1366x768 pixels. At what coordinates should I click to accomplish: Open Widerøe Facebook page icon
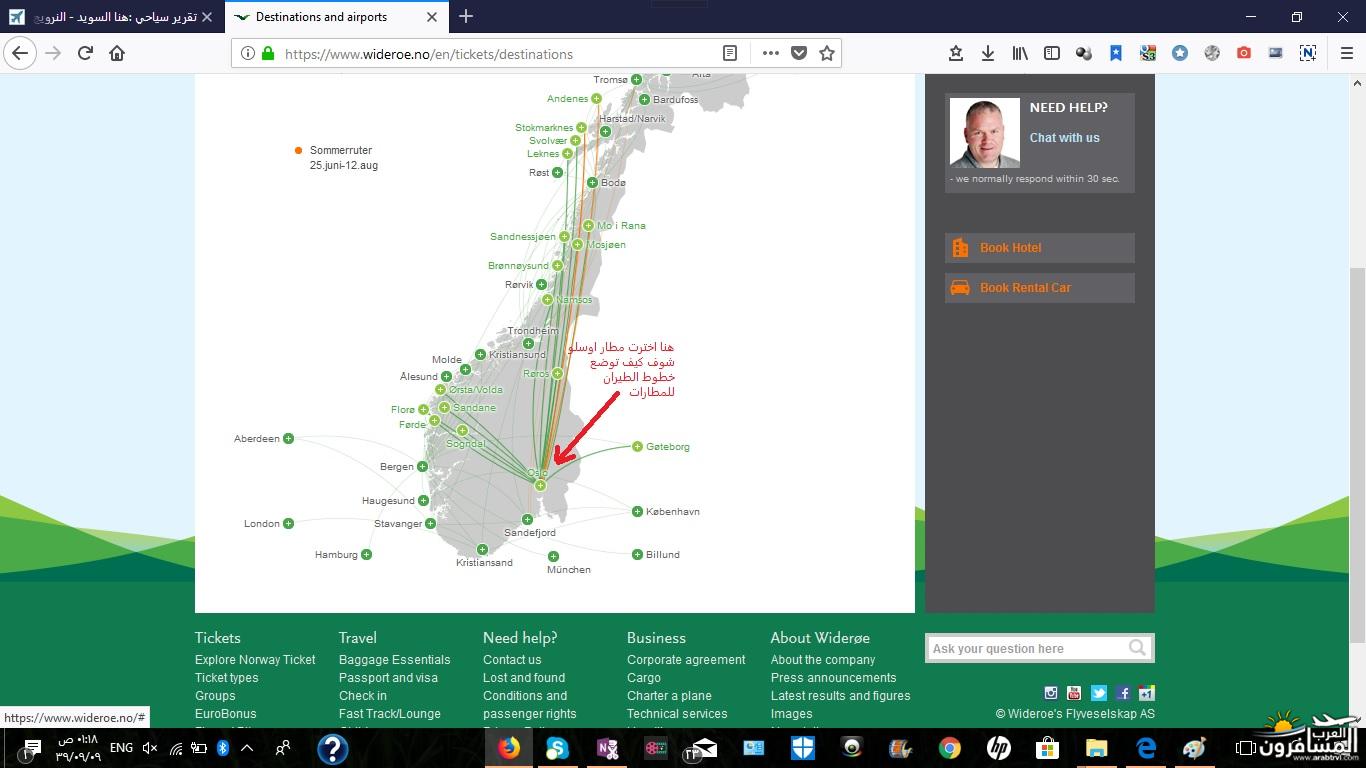tap(1123, 692)
